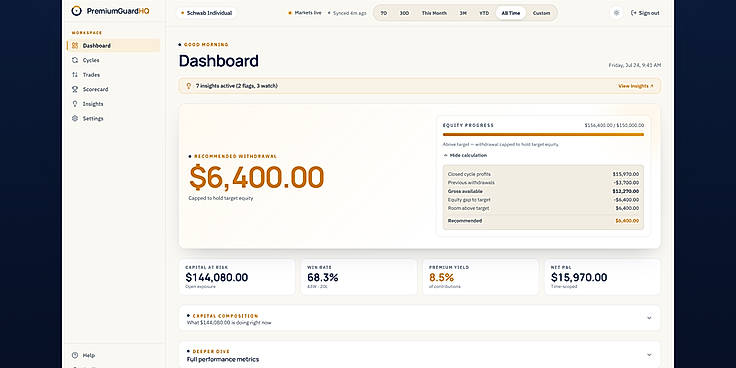This screenshot has width=736, height=368.
Task: Go to Cycles page
Action: click(114, 60)
